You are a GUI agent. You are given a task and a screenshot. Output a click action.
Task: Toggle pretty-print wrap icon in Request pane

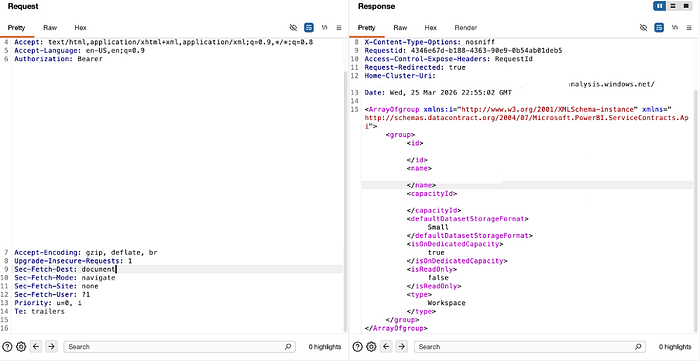pos(309,28)
